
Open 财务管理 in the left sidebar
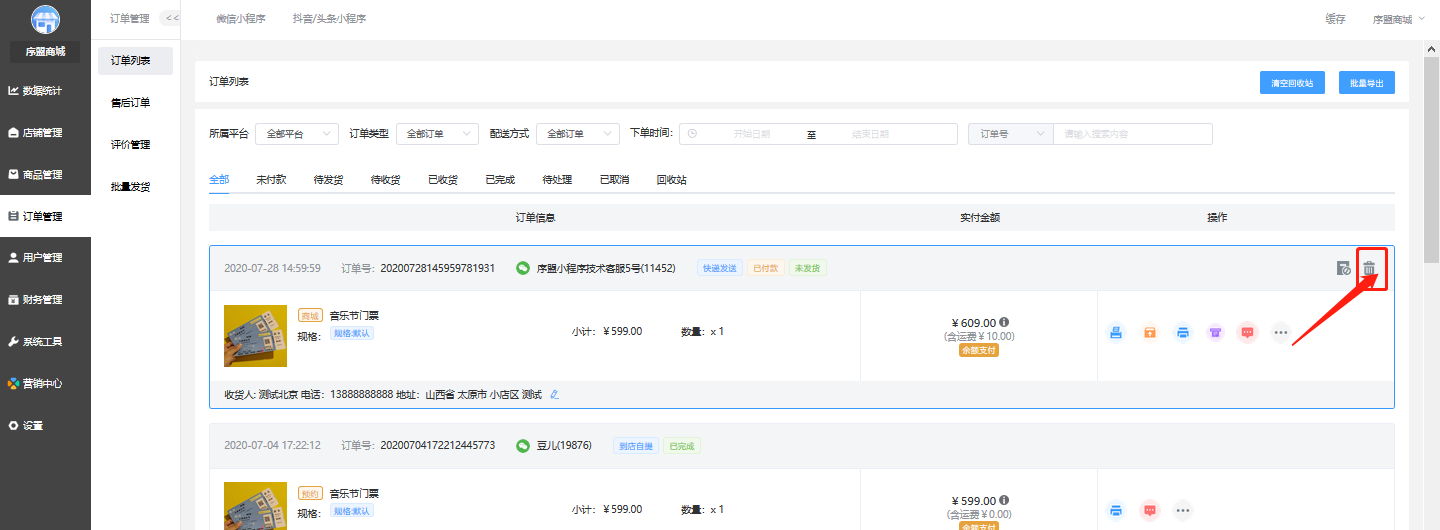(45, 300)
